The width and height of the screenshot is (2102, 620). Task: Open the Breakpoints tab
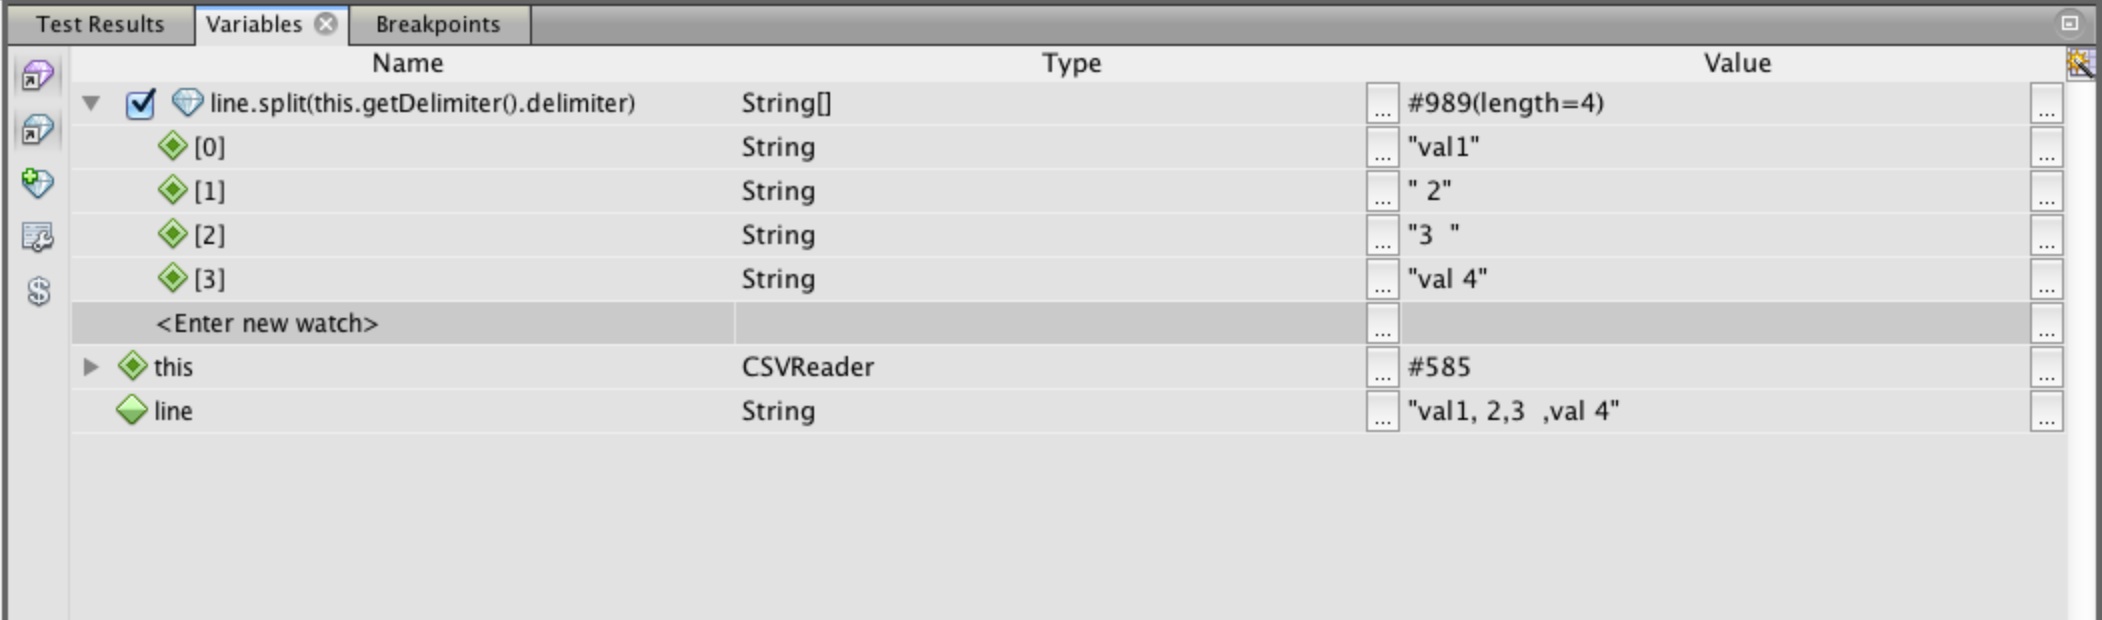click(438, 24)
